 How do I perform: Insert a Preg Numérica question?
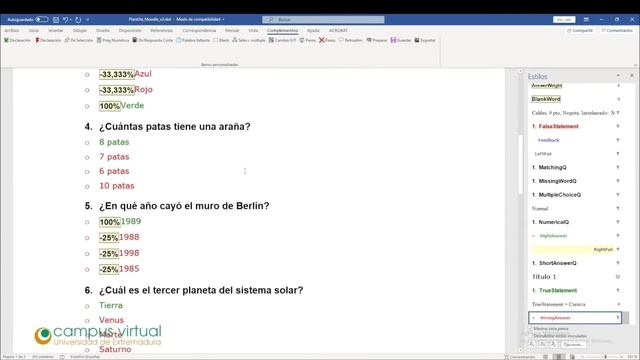pos(113,40)
